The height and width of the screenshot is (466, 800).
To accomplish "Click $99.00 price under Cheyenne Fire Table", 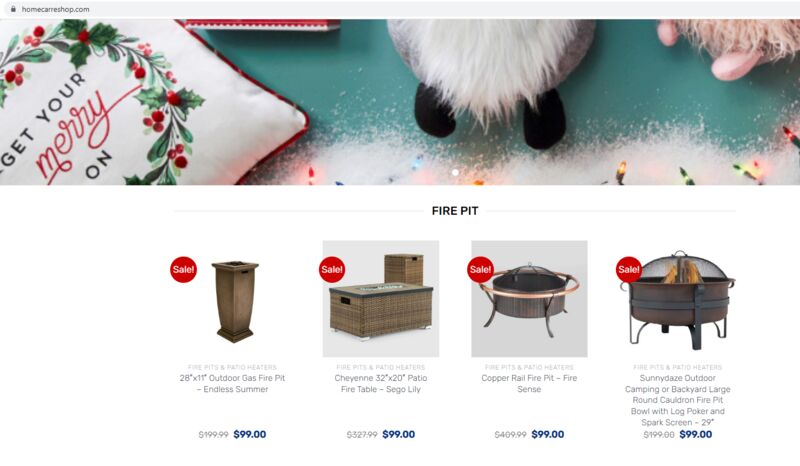I will coord(398,434).
